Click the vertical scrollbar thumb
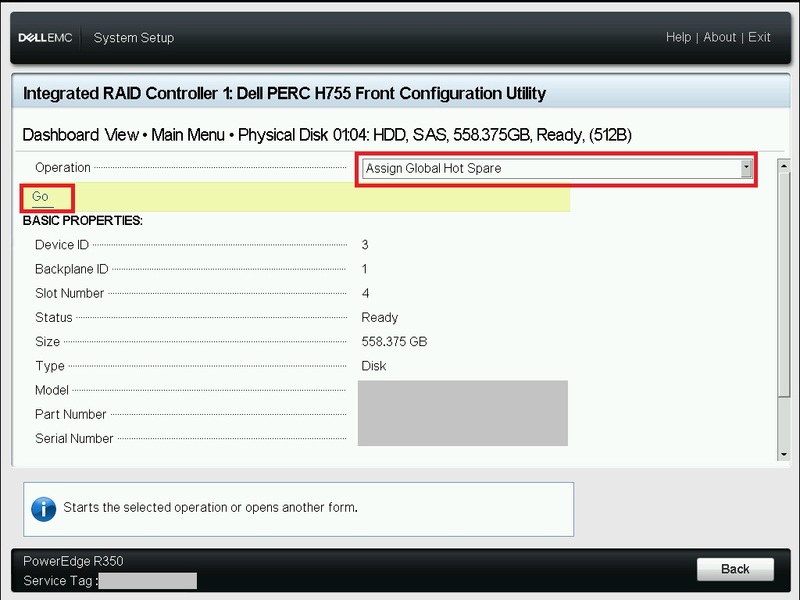Image resolution: width=800 pixels, height=600 pixels. coord(784,284)
